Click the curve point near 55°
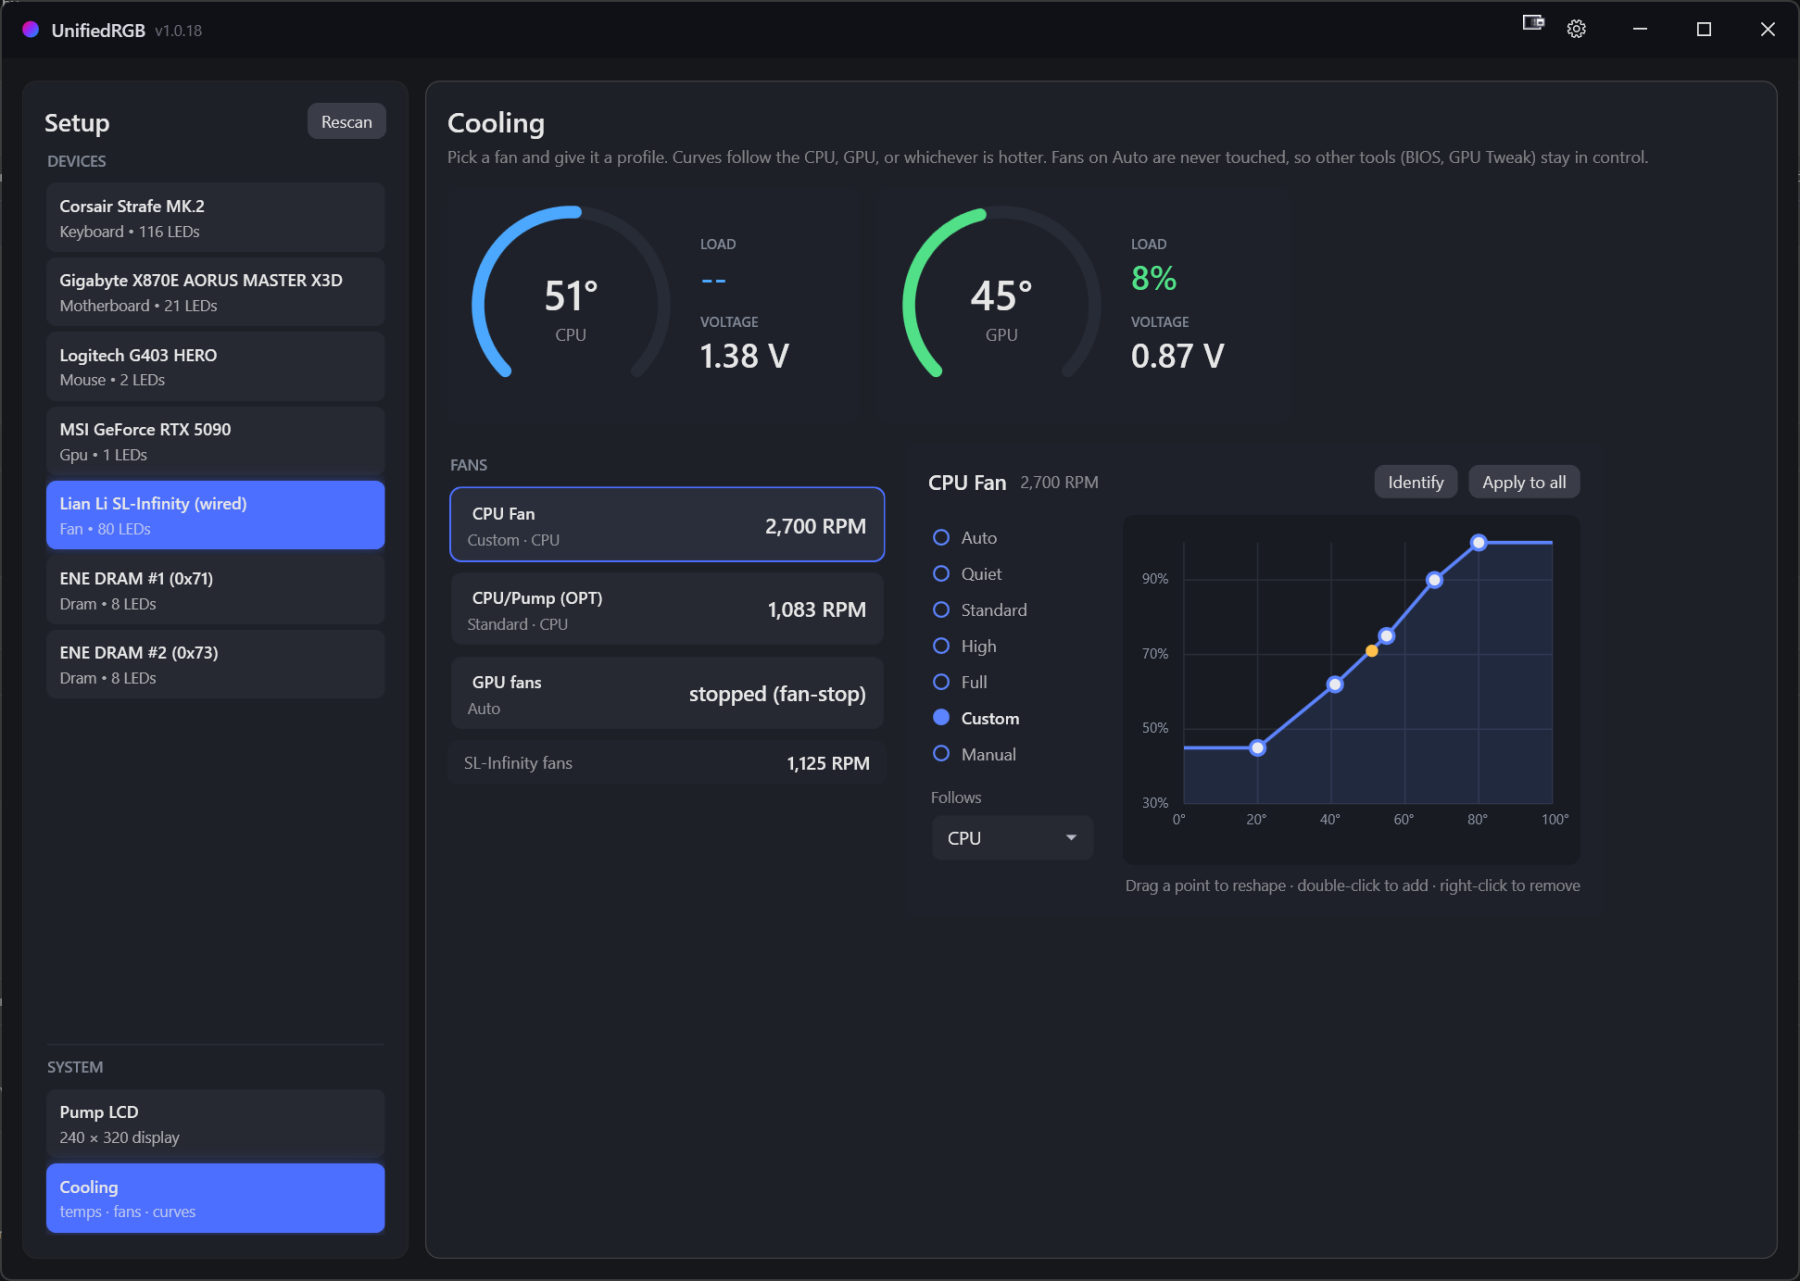Image resolution: width=1800 pixels, height=1281 pixels. pyautogui.click(x=1386, y=636)
